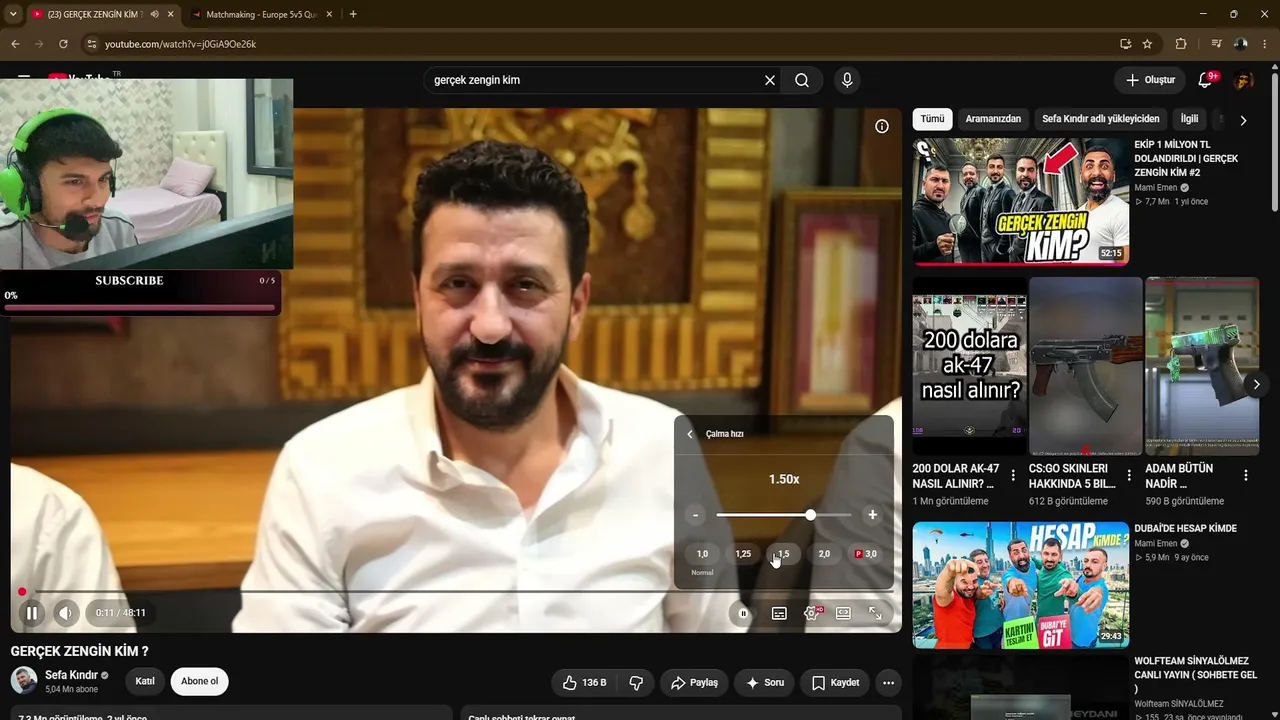Open the 'EKİP 1 MİLYON TL DOLANDIRILDI' title link

pos(1186,158)
